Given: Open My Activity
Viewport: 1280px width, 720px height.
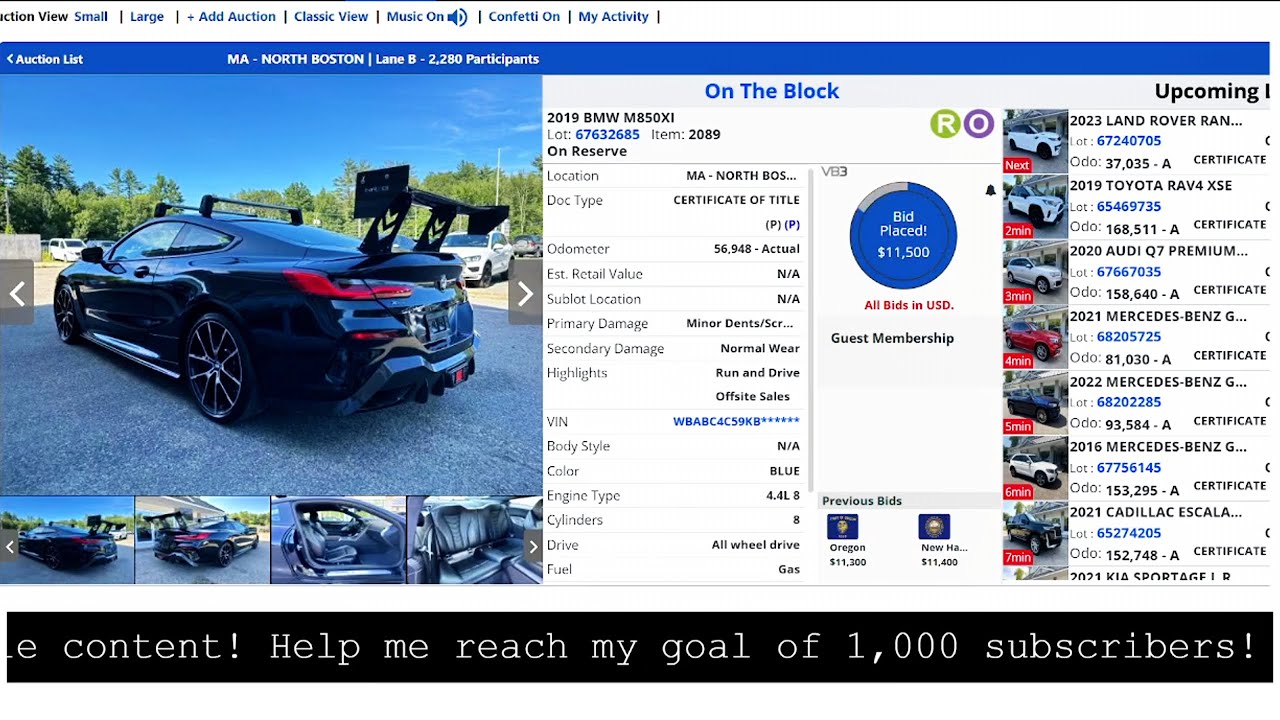Looking at the screenshot, I should point(613,17).
